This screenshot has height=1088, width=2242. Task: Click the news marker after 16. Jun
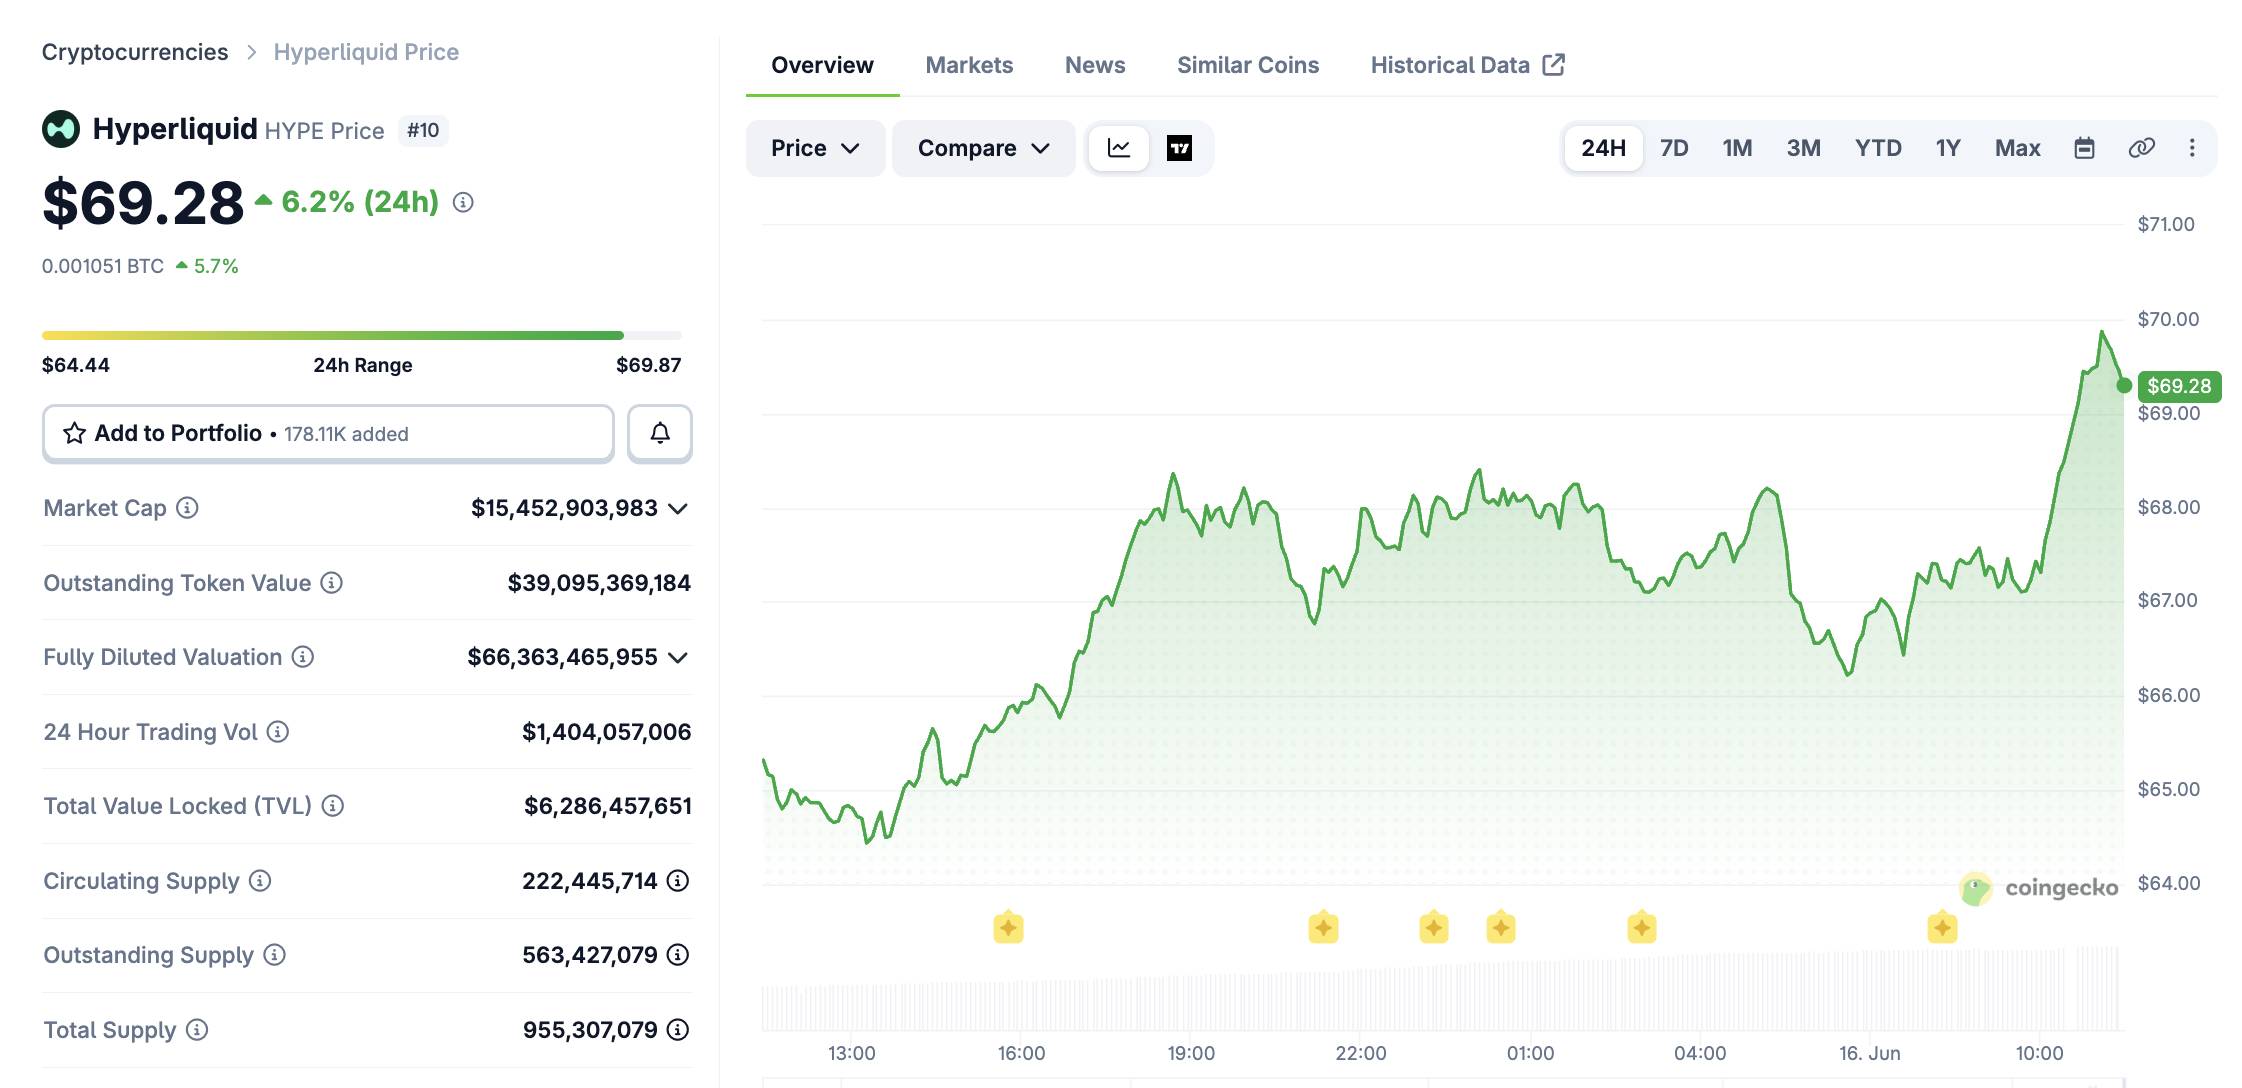pyautogui.click(x=1942, y=928)
